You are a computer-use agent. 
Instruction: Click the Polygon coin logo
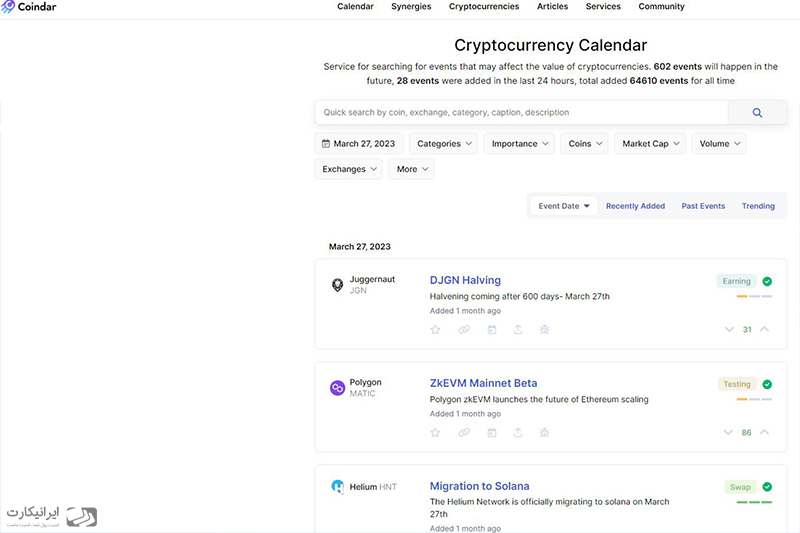(x=337, y=388)
